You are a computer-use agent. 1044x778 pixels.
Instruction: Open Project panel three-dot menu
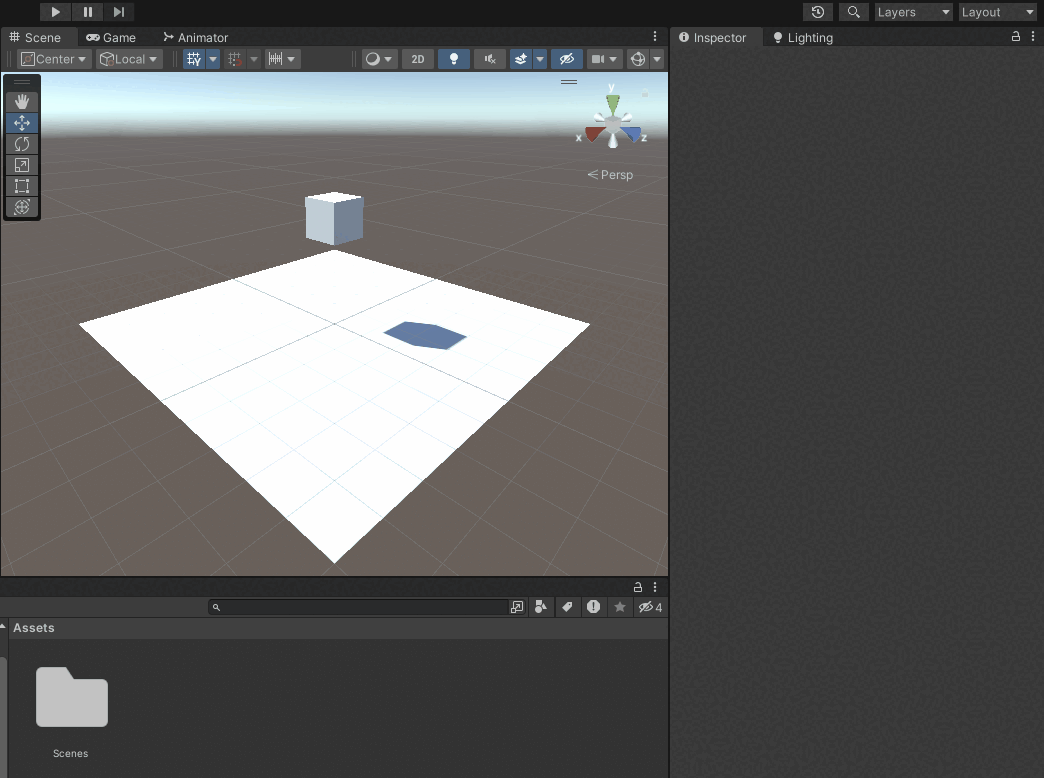(x=655, y=587)
